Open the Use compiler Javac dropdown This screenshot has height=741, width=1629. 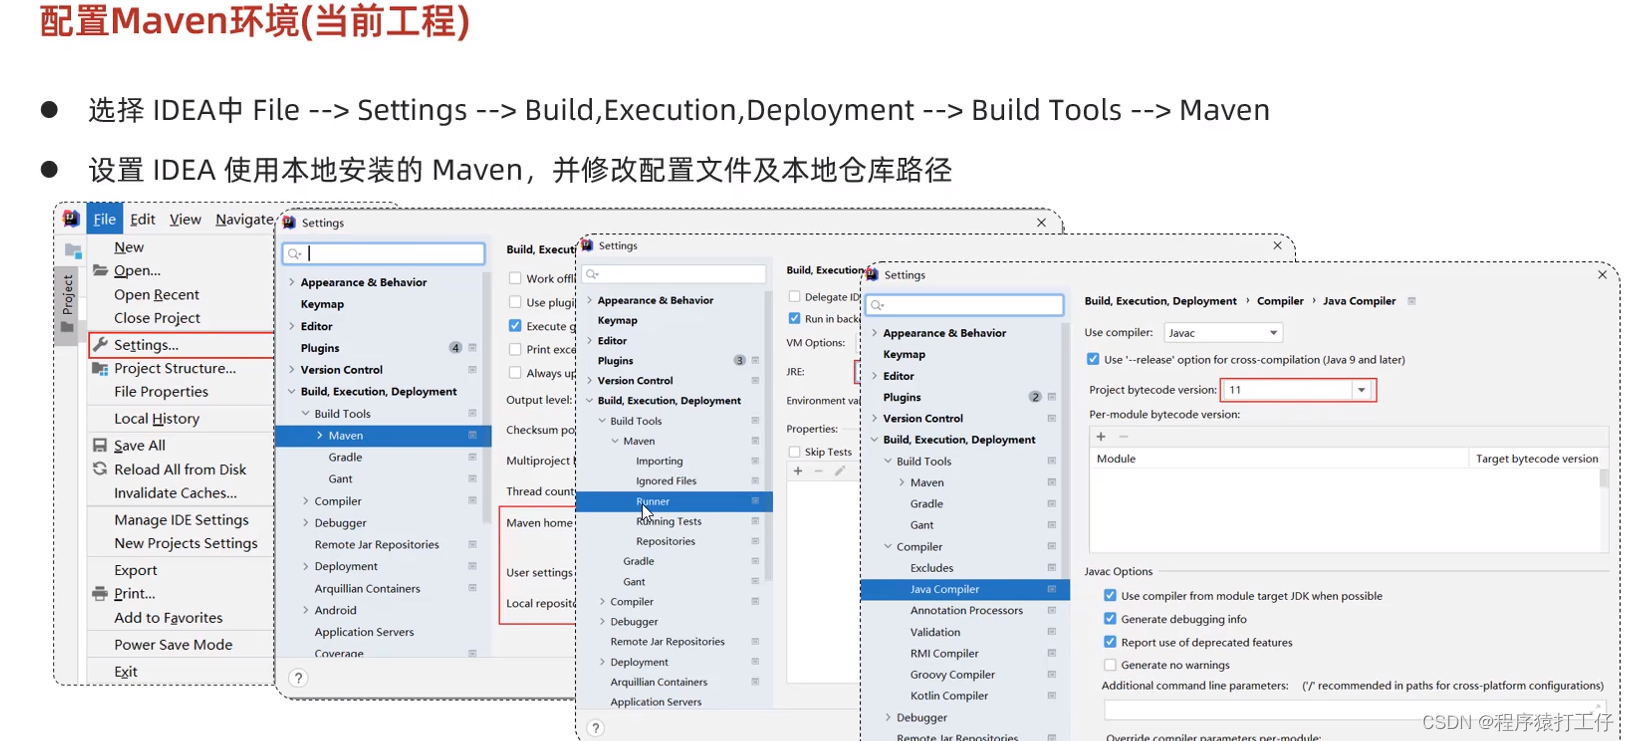[x=1223, y=333]
